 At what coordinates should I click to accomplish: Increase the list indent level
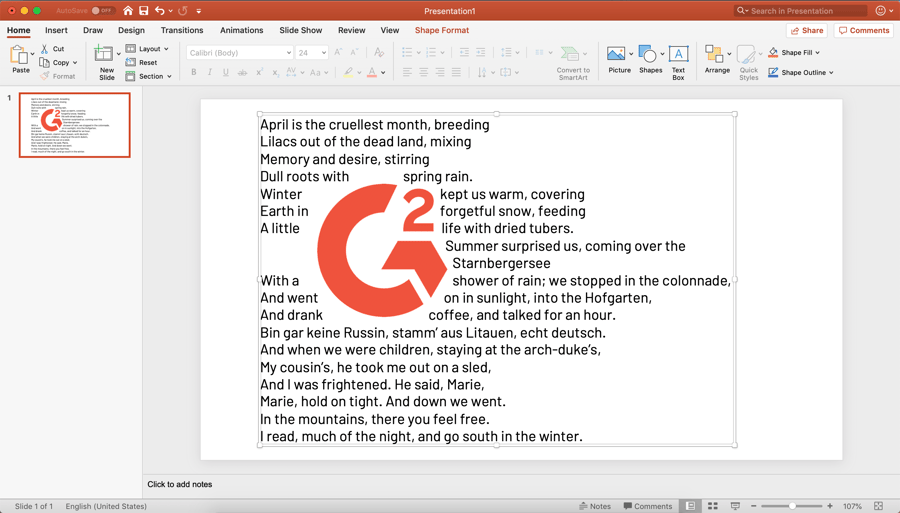[x=480, y=52]
